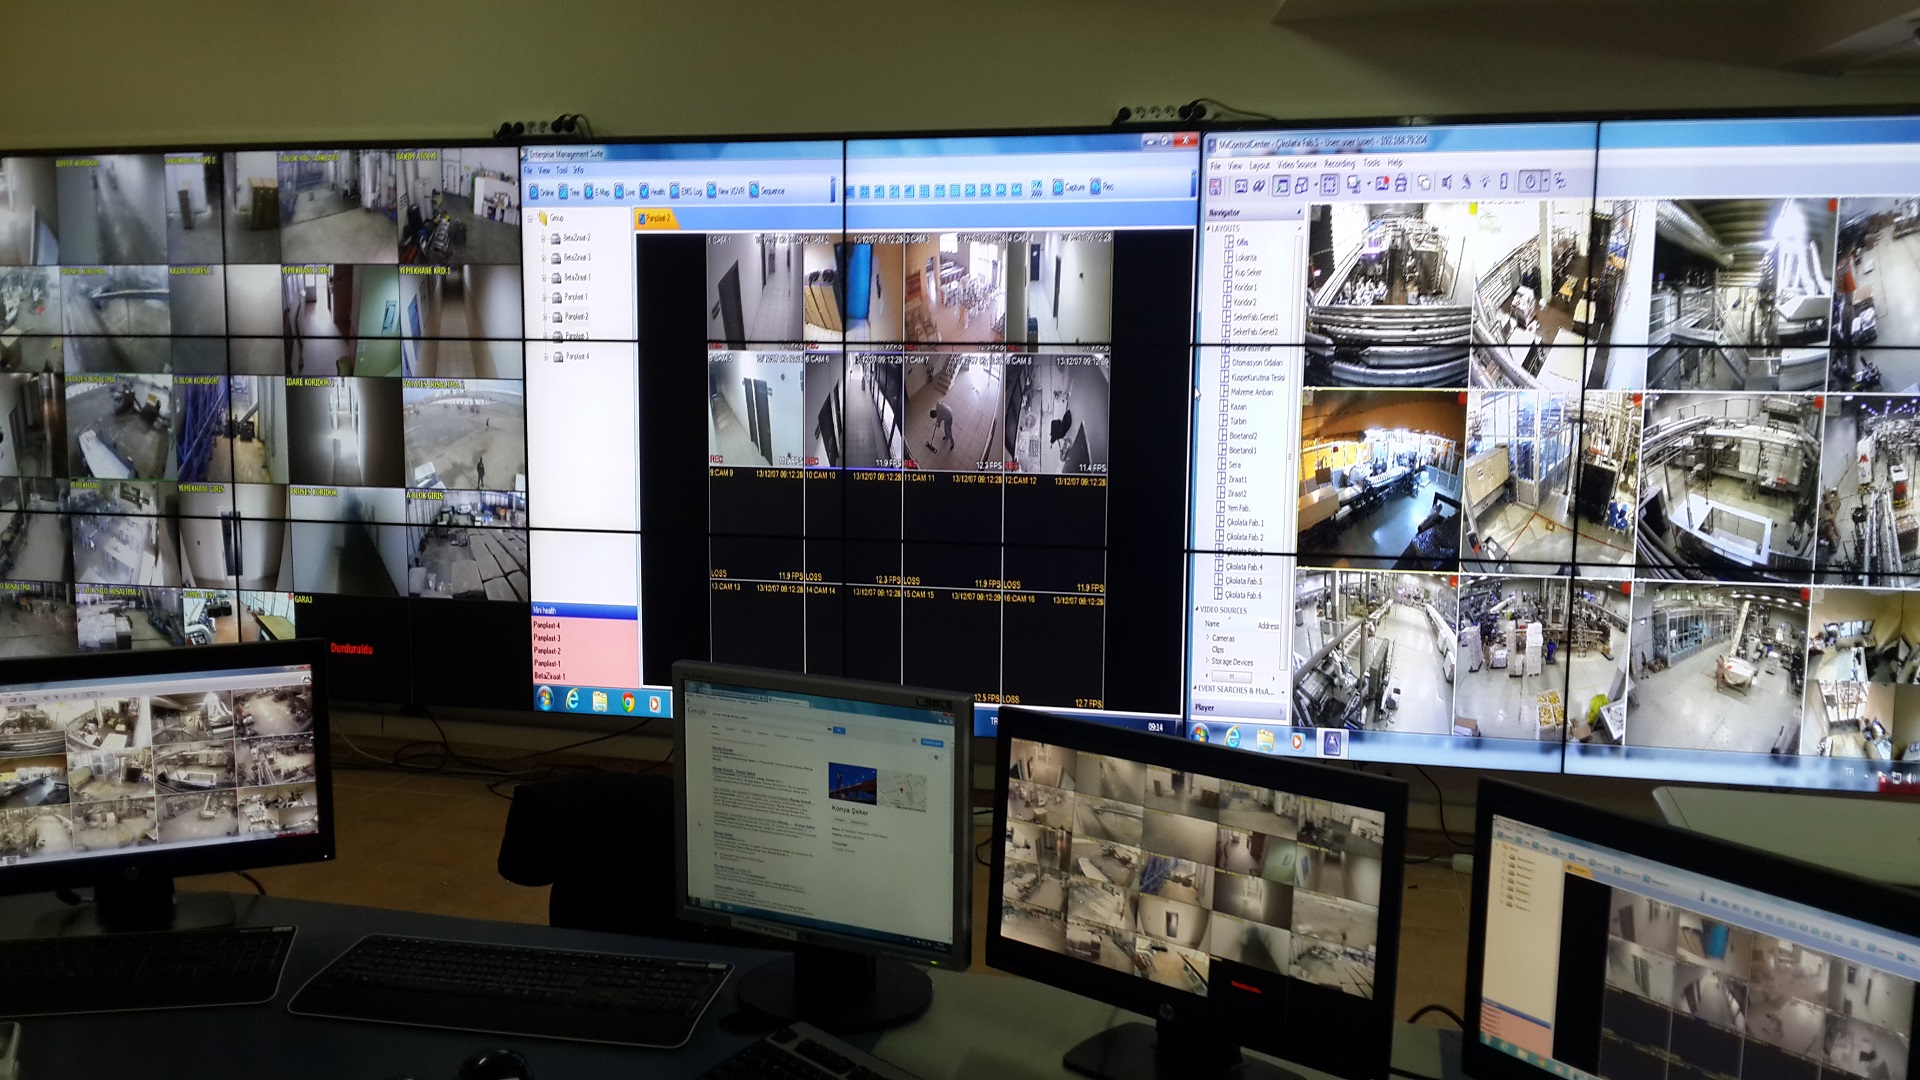This screenshot has width=1920, height=1080.
Task: Click the binoculars search icon in MxControlCenter
Action: 1259,185
